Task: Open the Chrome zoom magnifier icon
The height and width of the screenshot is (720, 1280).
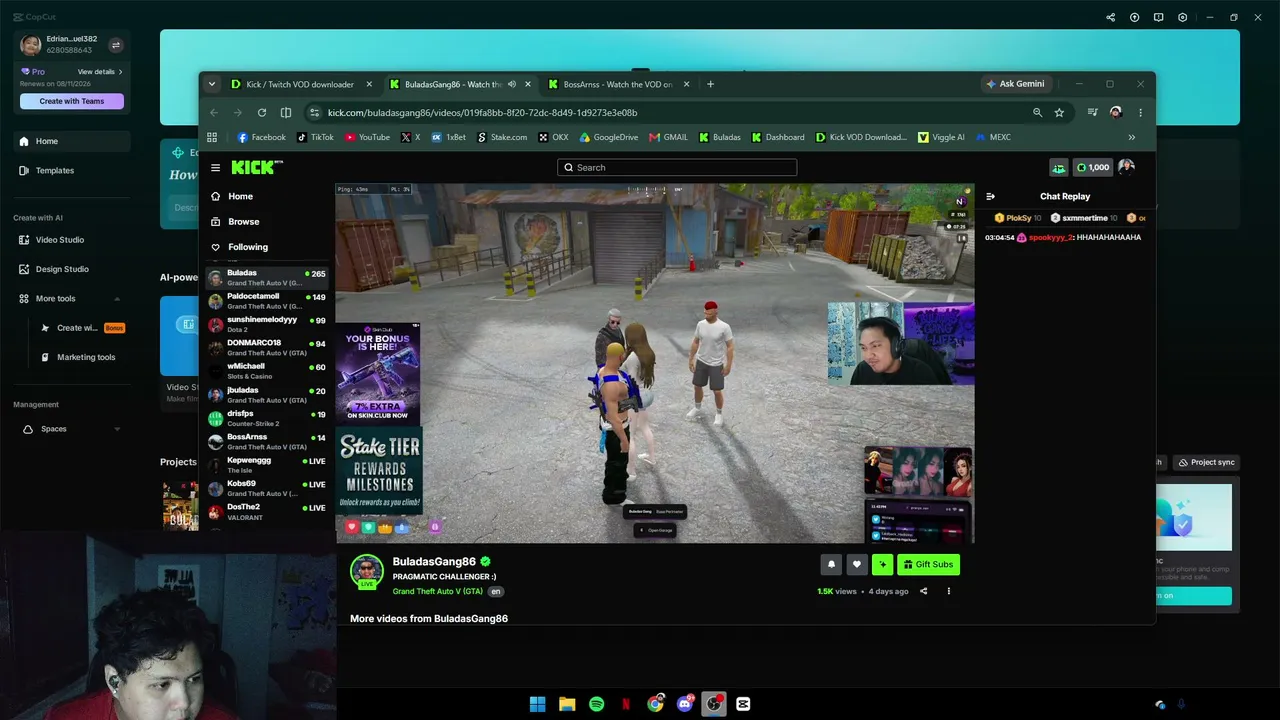Action: click(x=1037, y=112)
